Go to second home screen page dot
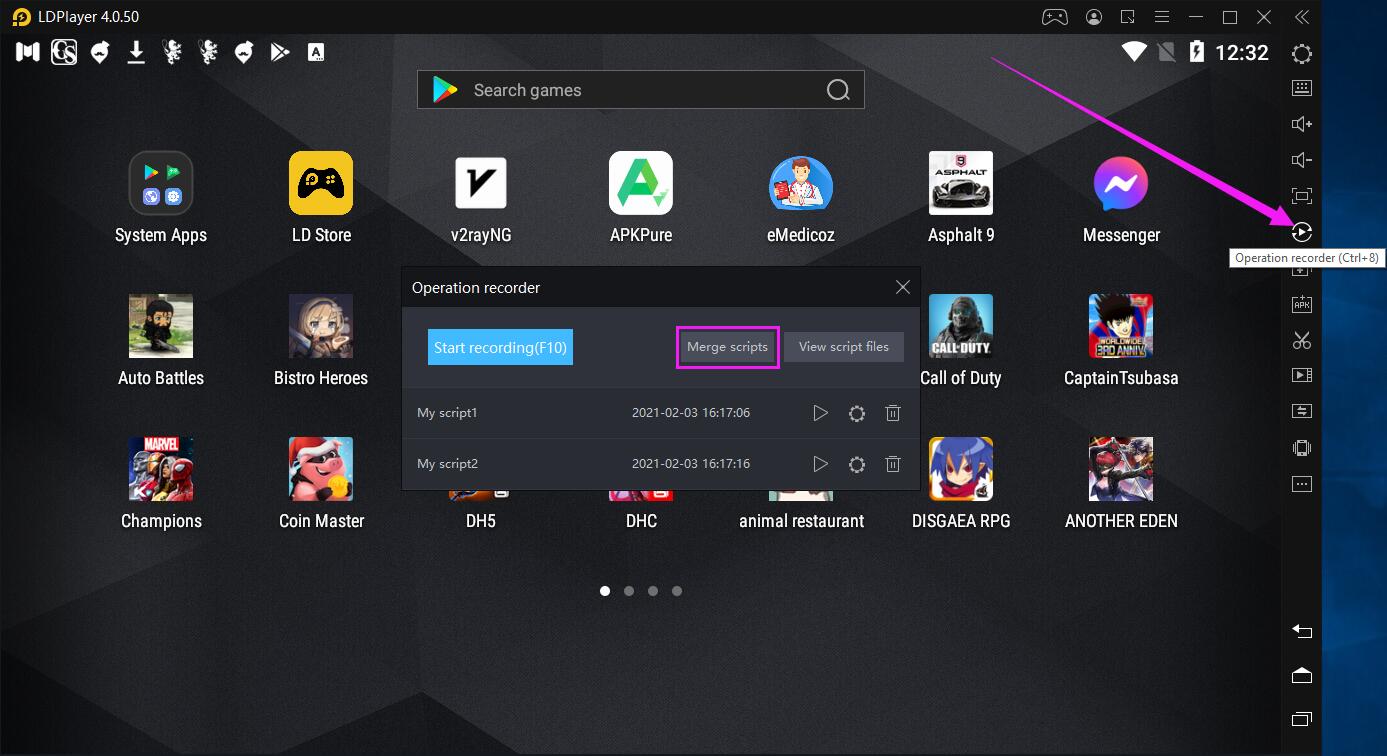Image resolution: width=1387 pixels, height=756 pixels. 629,591
